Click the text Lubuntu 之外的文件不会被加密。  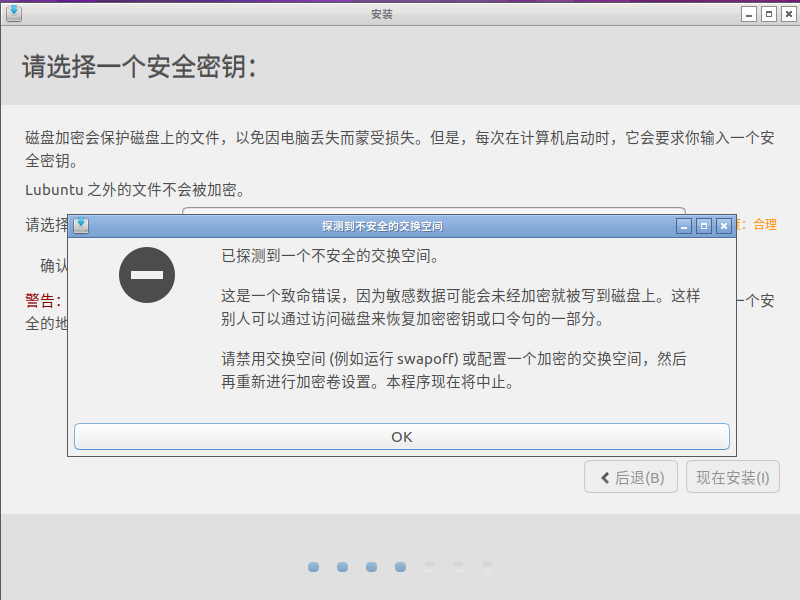[x=136, y=190]
